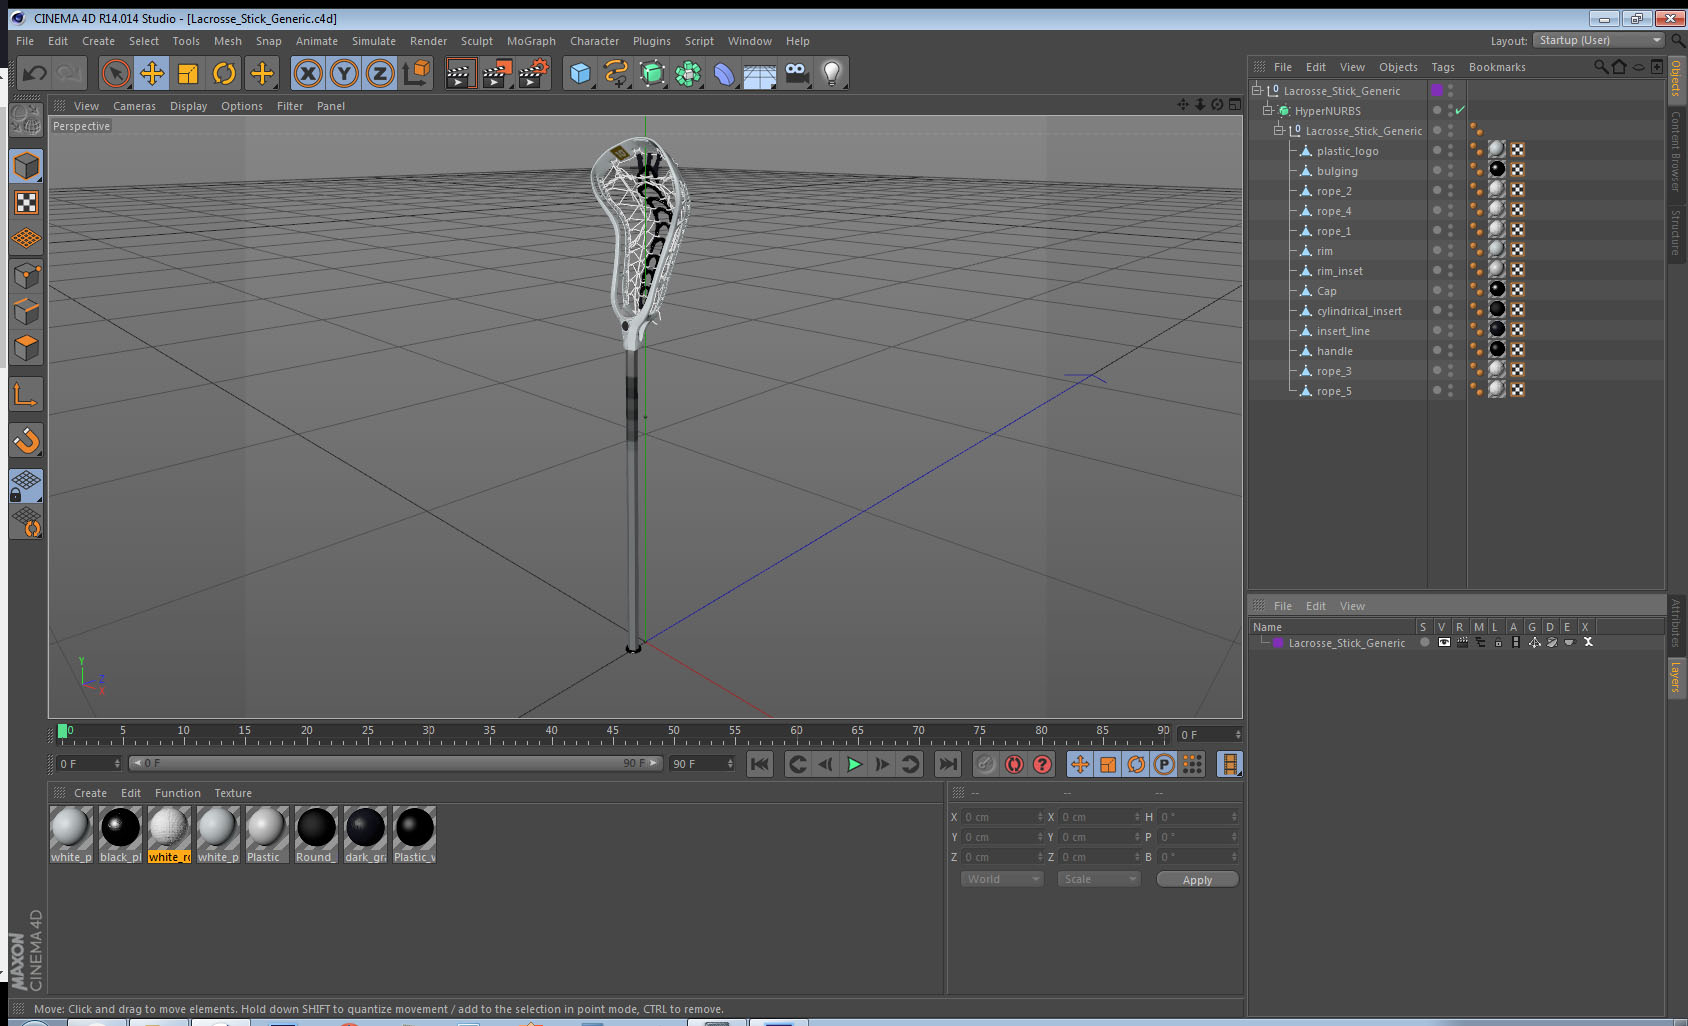Open the deformer objects icon
Image resolution: width=1688 pixels, height=1026 pixels.
tap(724, 73)
